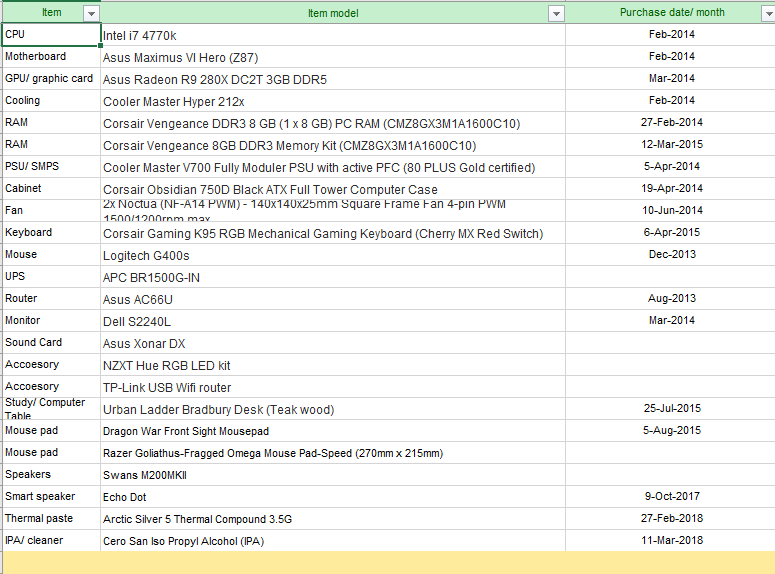Select the UPS item cell
775x574 pixels.
[51, 276]
